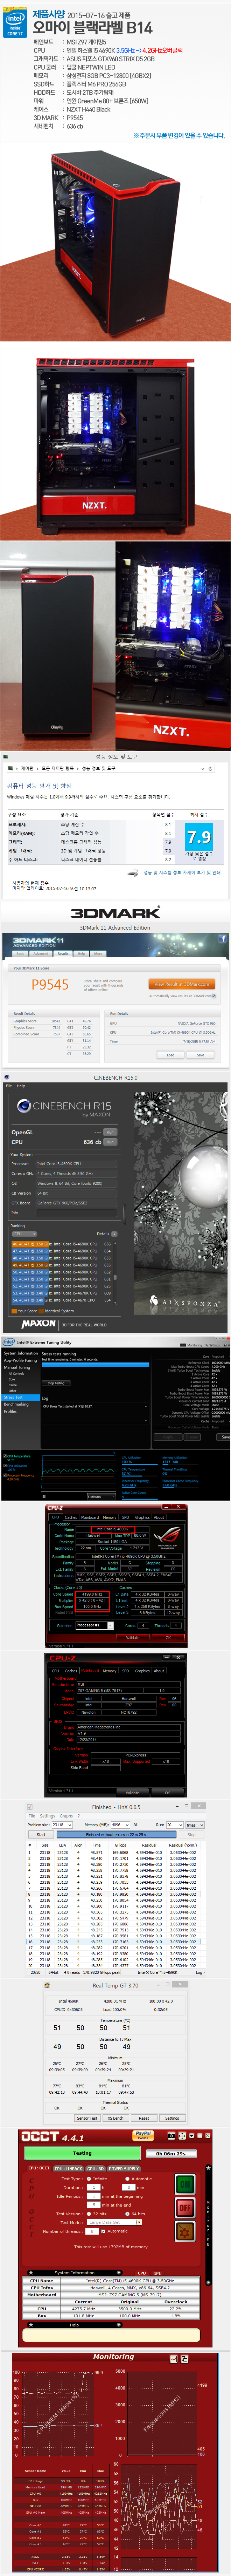Run the OpenGL test in Cinebench
Image resolution: width=231 pixels, height=2576 pixels.
point(110,1132)
